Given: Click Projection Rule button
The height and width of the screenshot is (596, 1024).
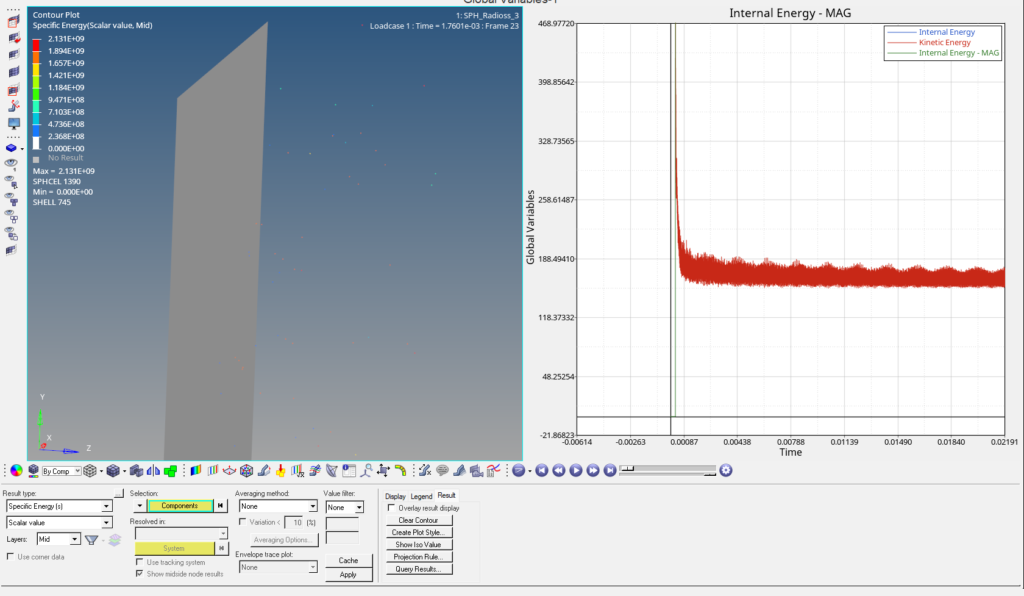Looking at the screenshot, I should pyautogui.click(x=419, y=557).
